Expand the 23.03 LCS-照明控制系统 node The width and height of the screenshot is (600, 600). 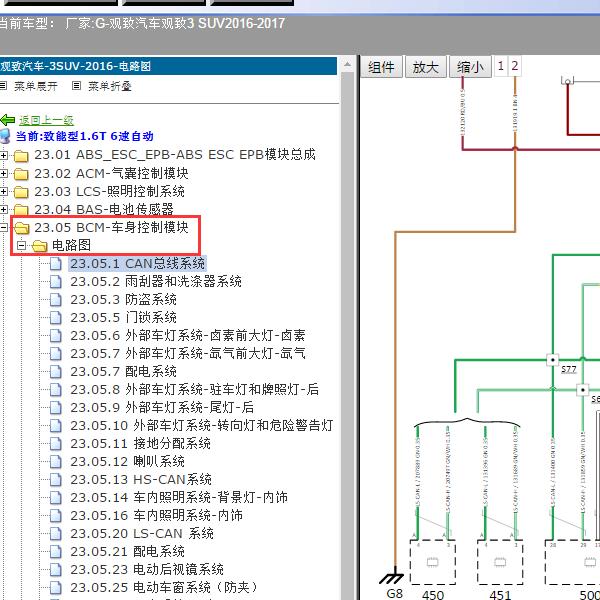click(3, 192)
